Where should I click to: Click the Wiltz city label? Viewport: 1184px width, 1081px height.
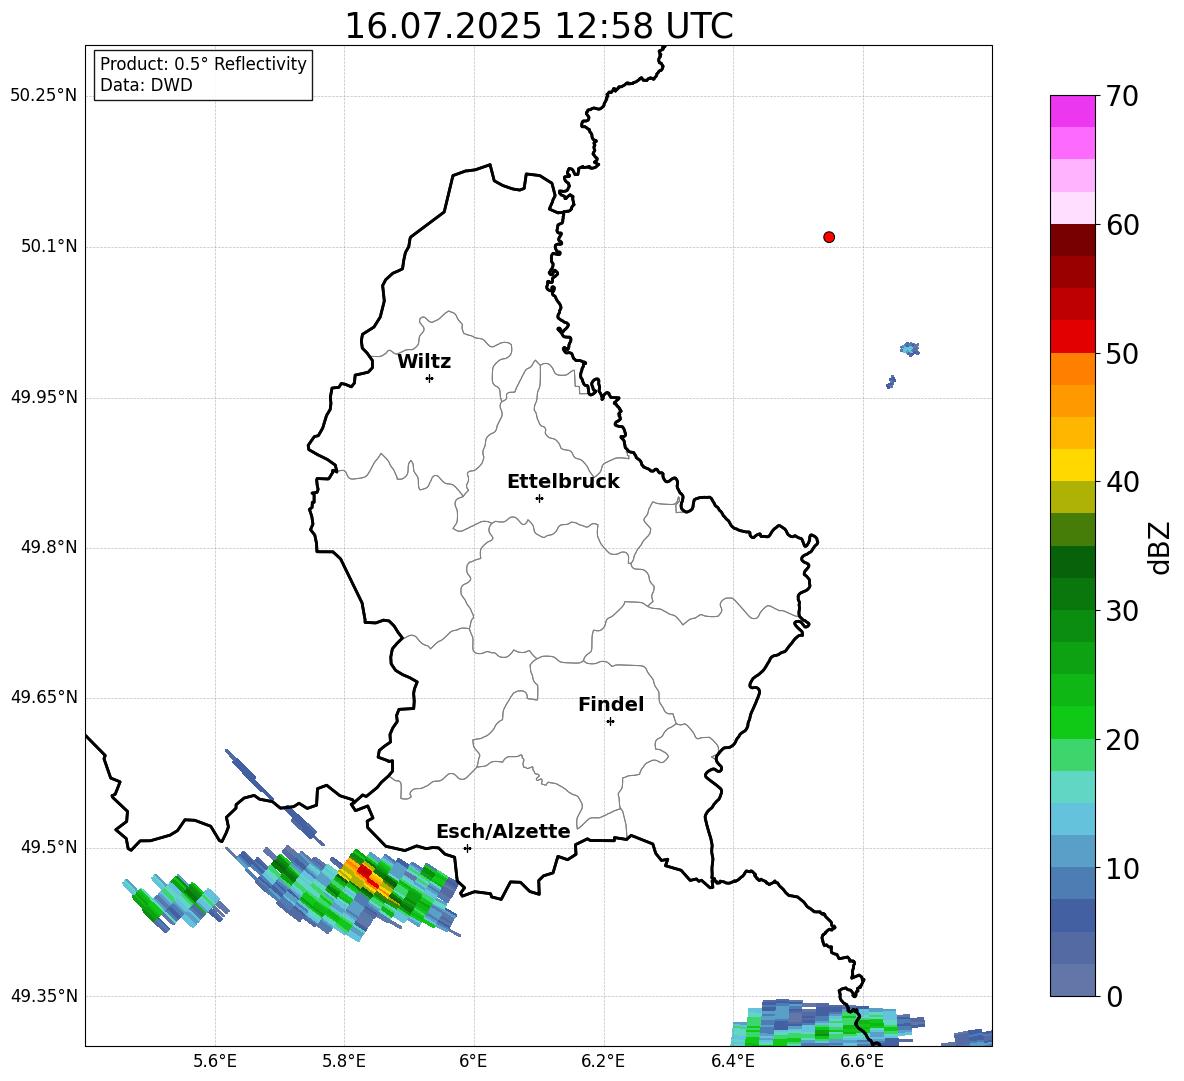424,362
